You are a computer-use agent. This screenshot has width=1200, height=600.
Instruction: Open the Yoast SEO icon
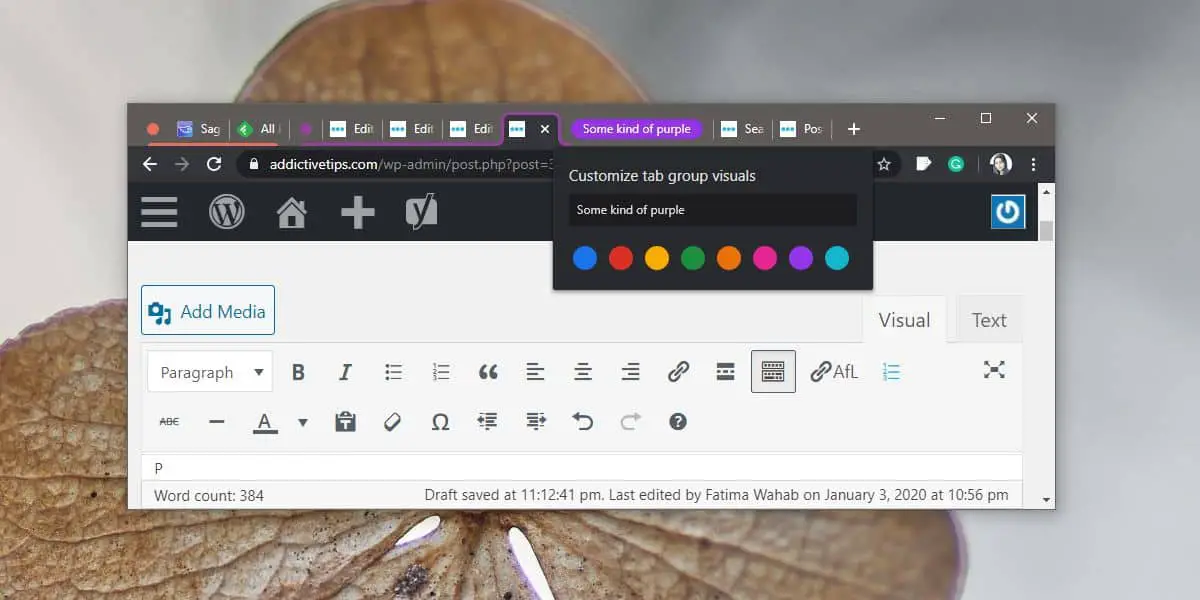click(x=422, y=212)
